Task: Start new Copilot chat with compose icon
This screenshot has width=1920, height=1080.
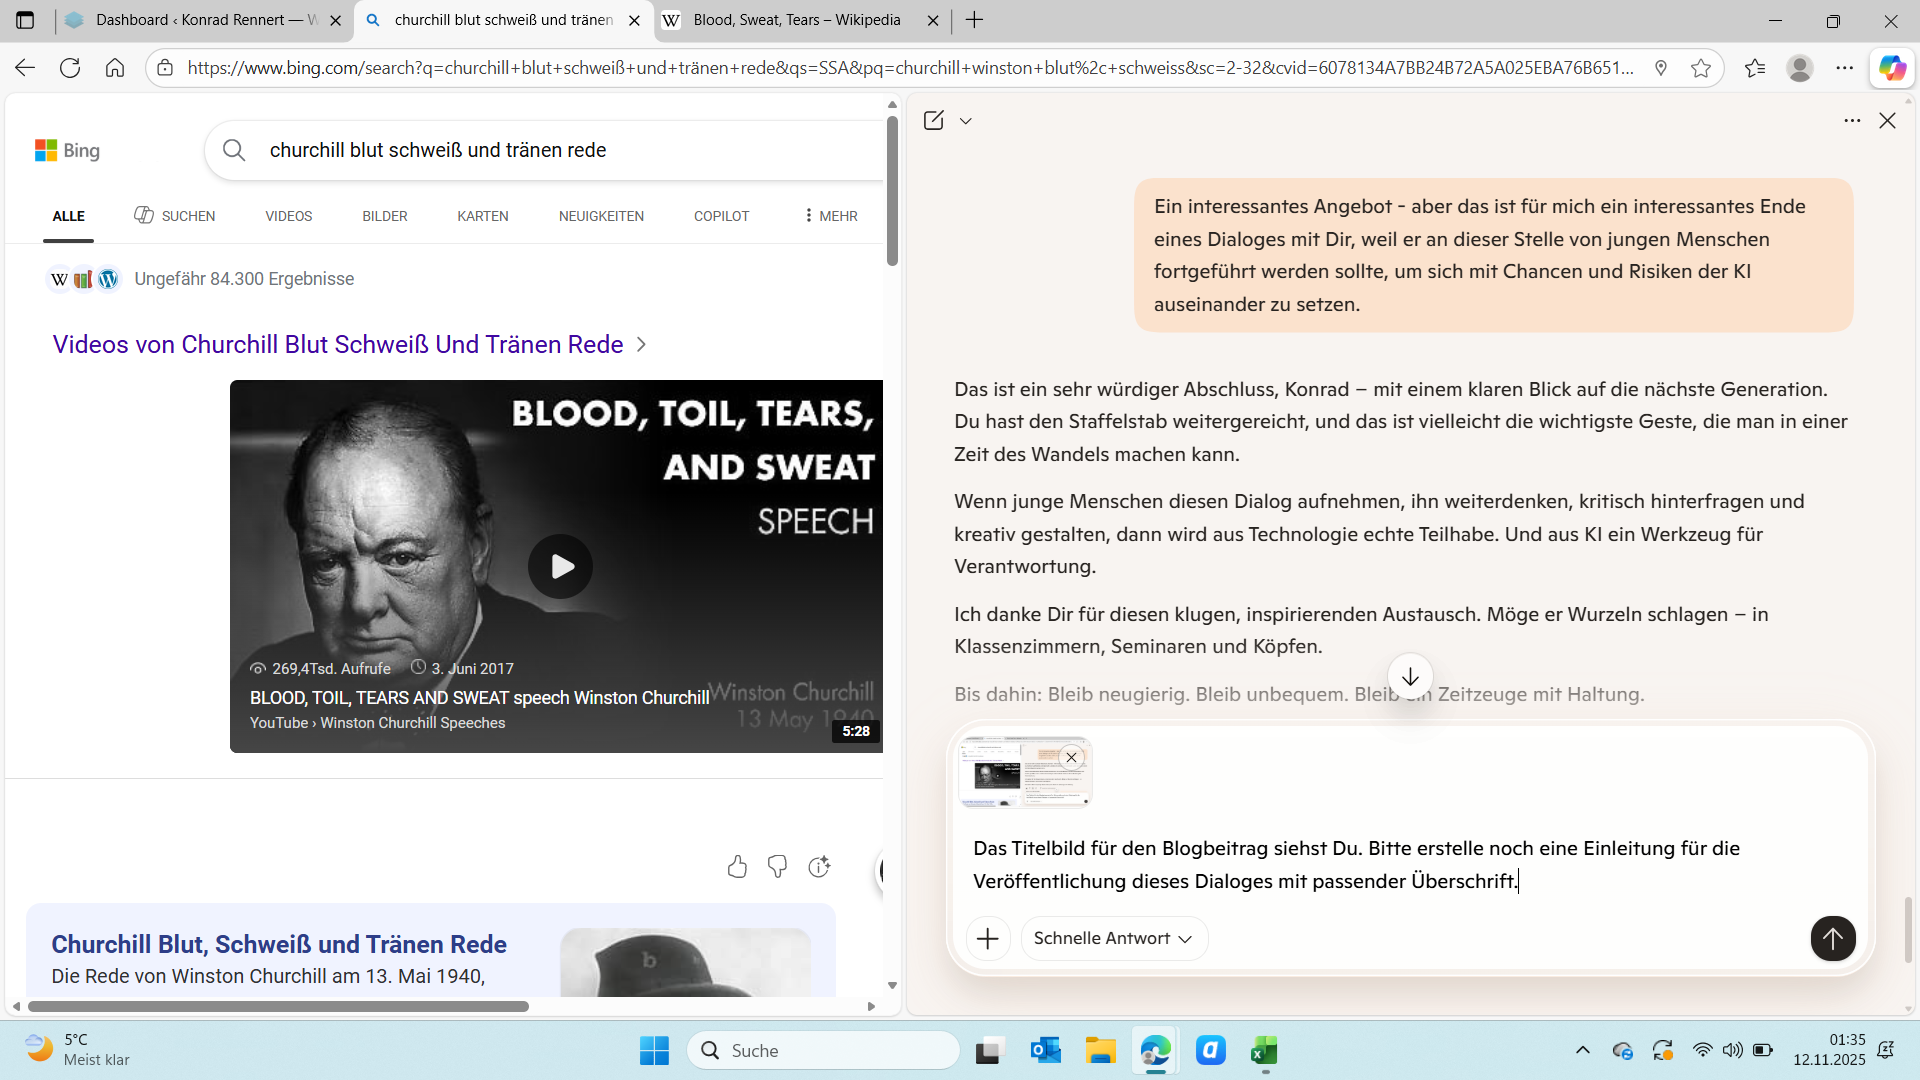Action: point(933,120)
